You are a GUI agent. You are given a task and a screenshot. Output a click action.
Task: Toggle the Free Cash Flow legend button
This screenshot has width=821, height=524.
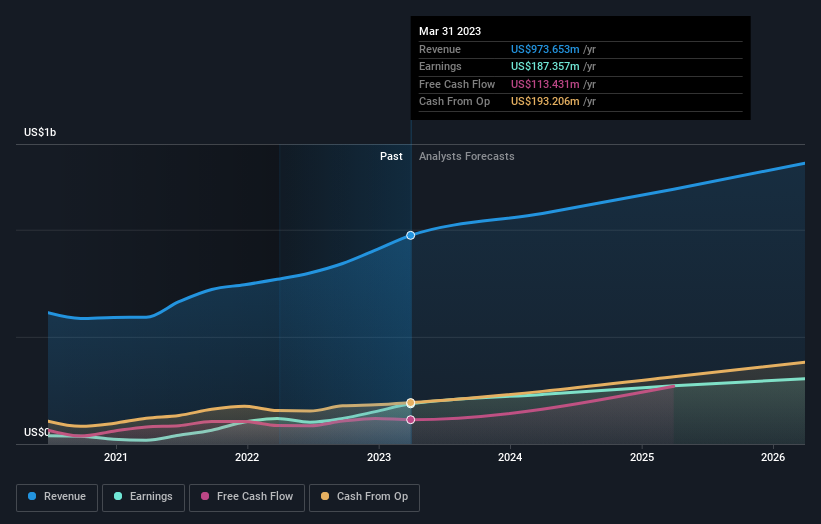click(247, 497)
